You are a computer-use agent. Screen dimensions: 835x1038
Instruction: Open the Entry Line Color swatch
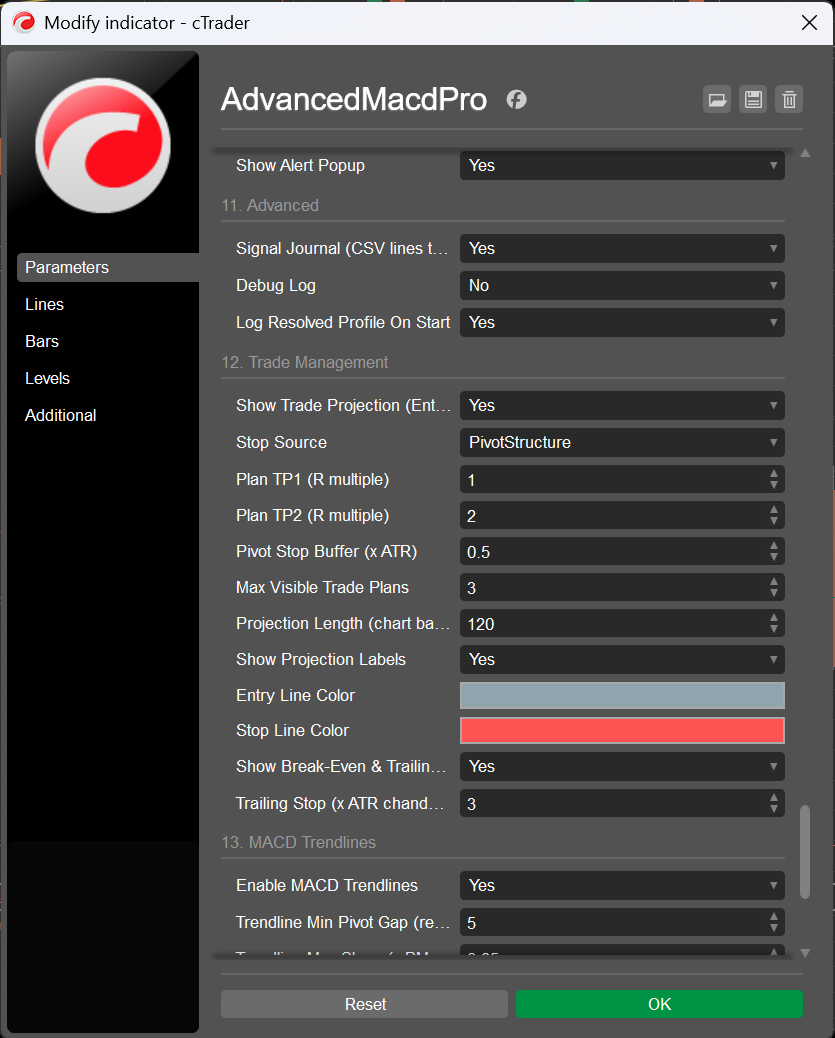pos(622,696)
